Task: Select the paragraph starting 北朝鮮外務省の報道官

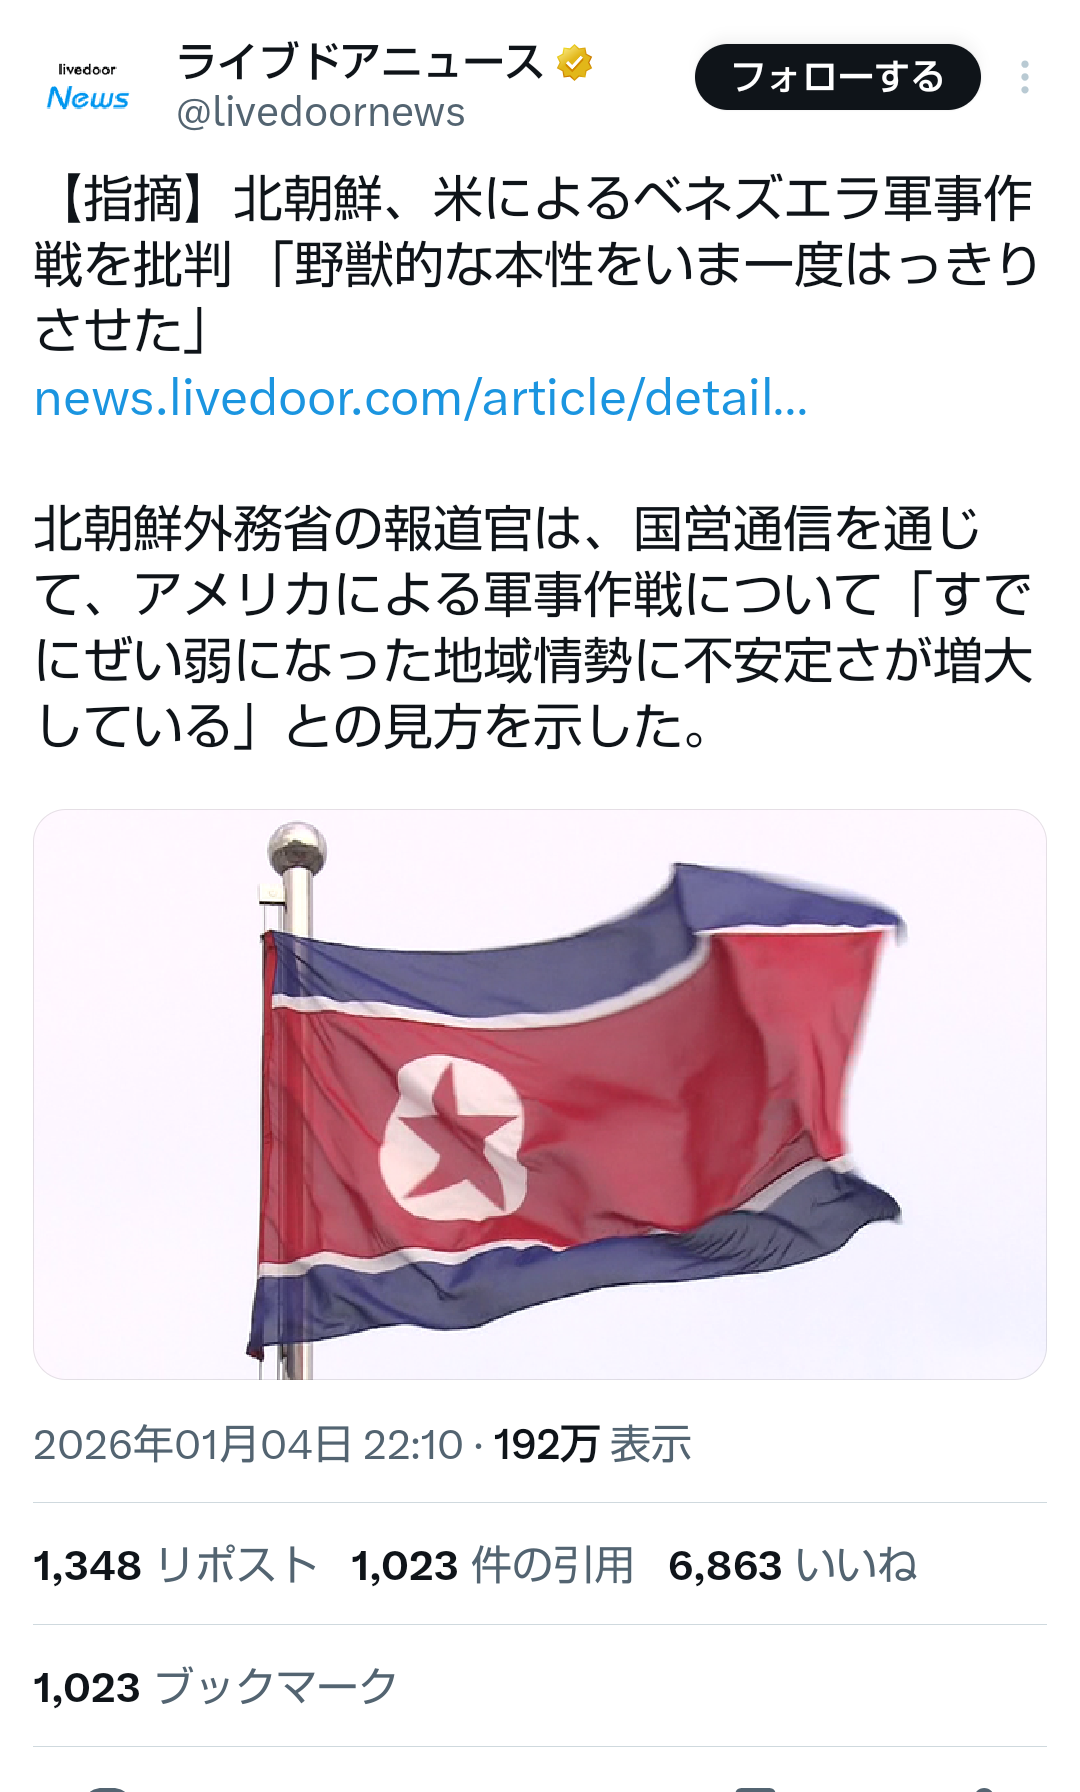Action: pyautogui.click(x=535, y=627)
